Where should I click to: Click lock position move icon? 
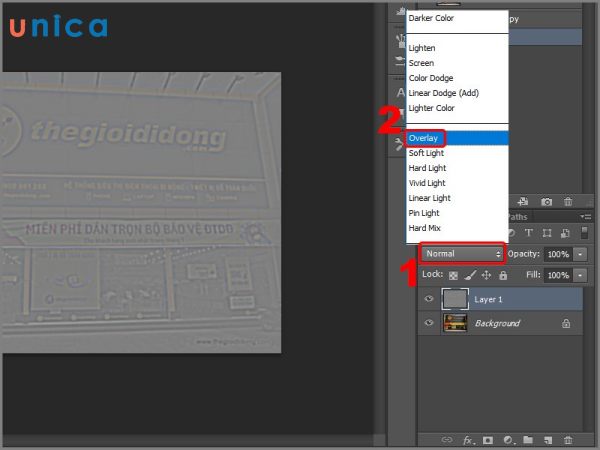pos(486,275)
